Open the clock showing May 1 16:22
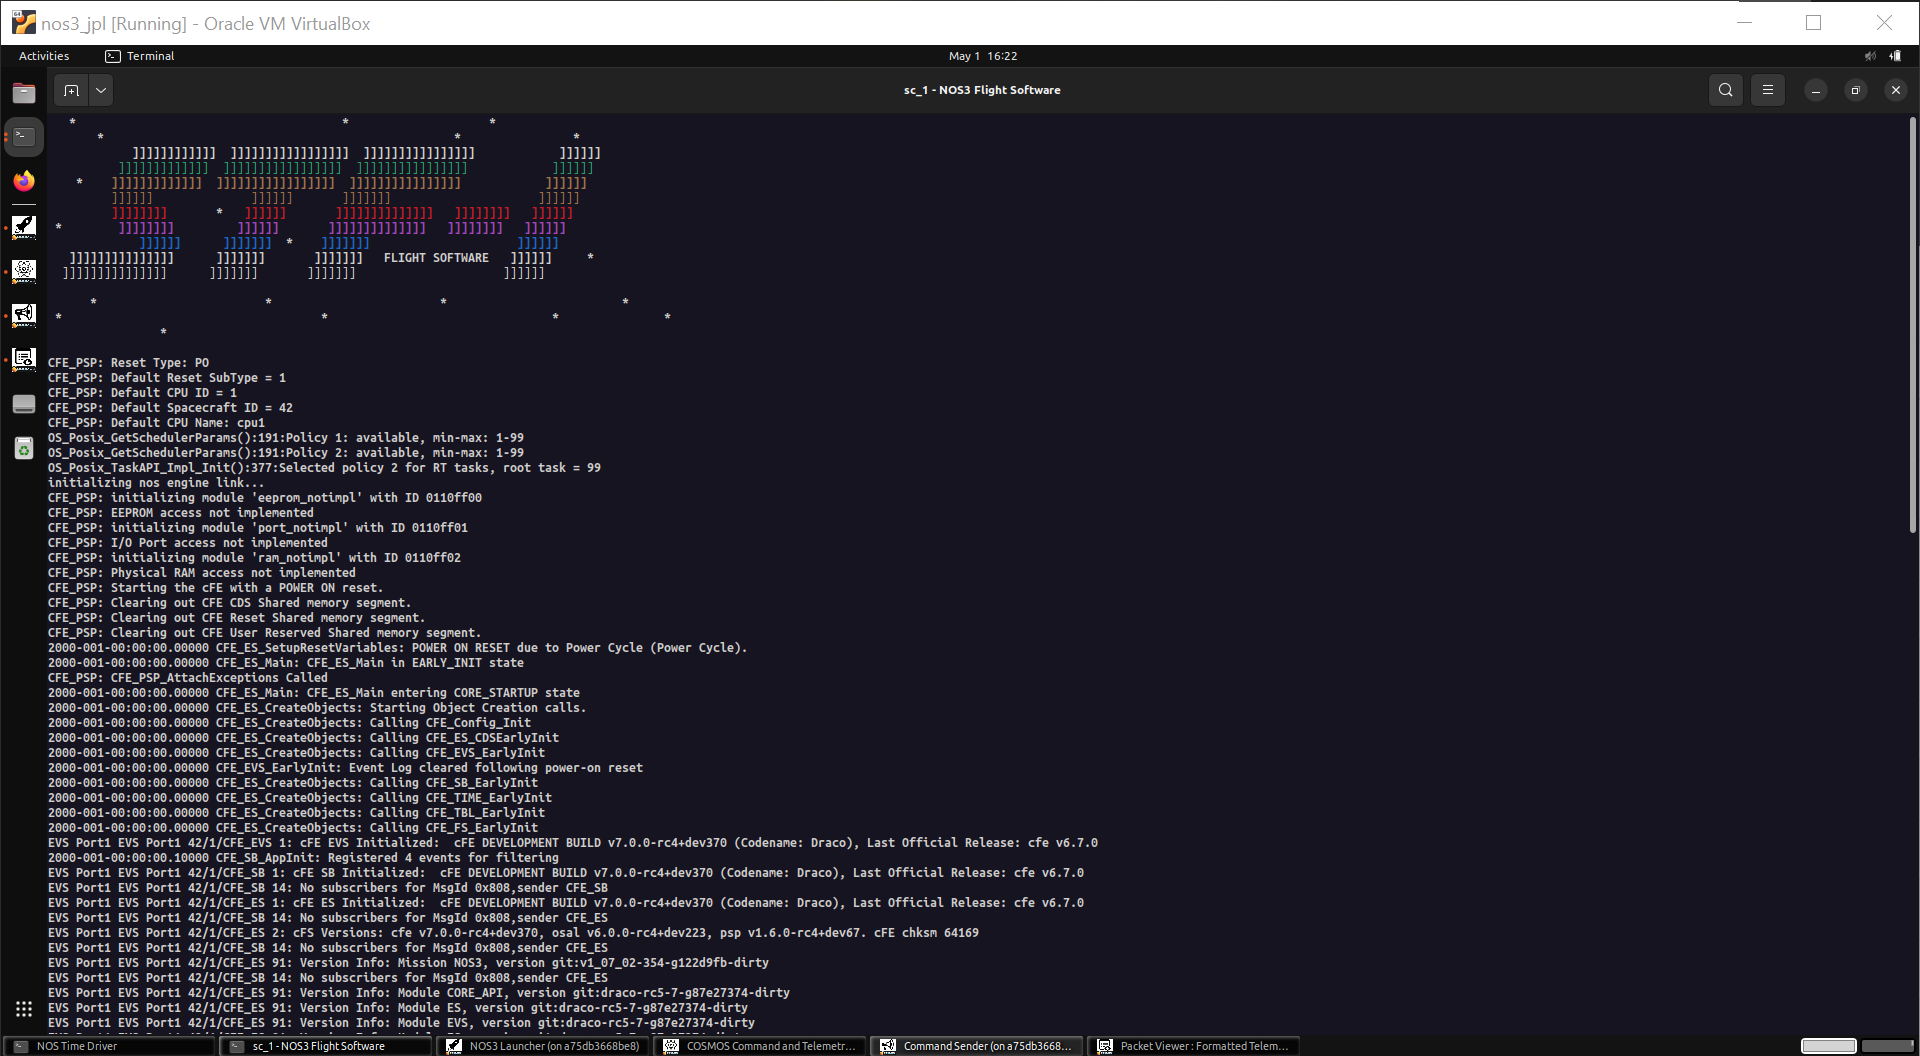Screen dimensions: 1920x1056 [x=983, y=56]
